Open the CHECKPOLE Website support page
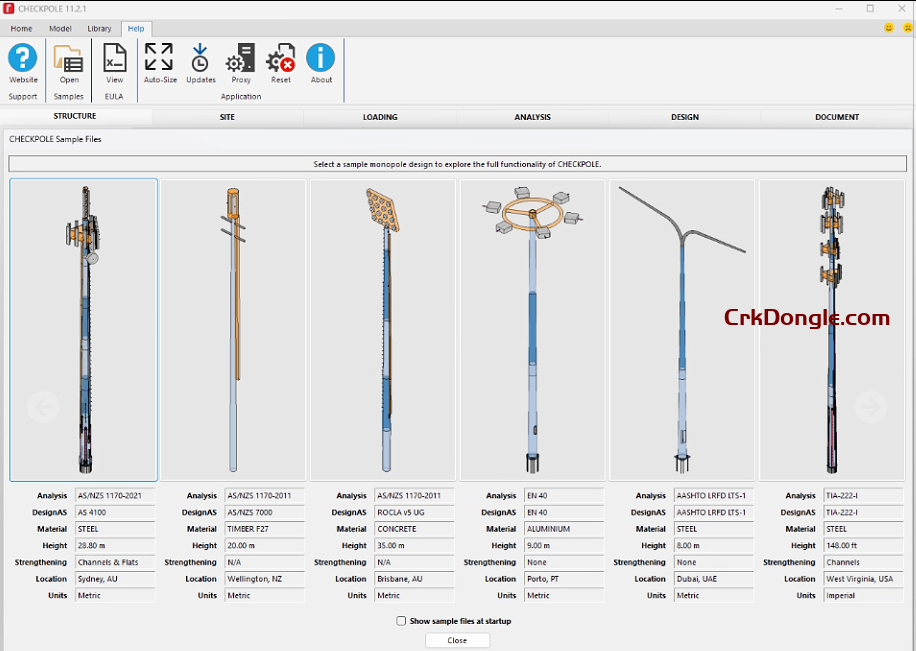The width and height of the screenshot is (916, 651). click(x=22, y=62)
